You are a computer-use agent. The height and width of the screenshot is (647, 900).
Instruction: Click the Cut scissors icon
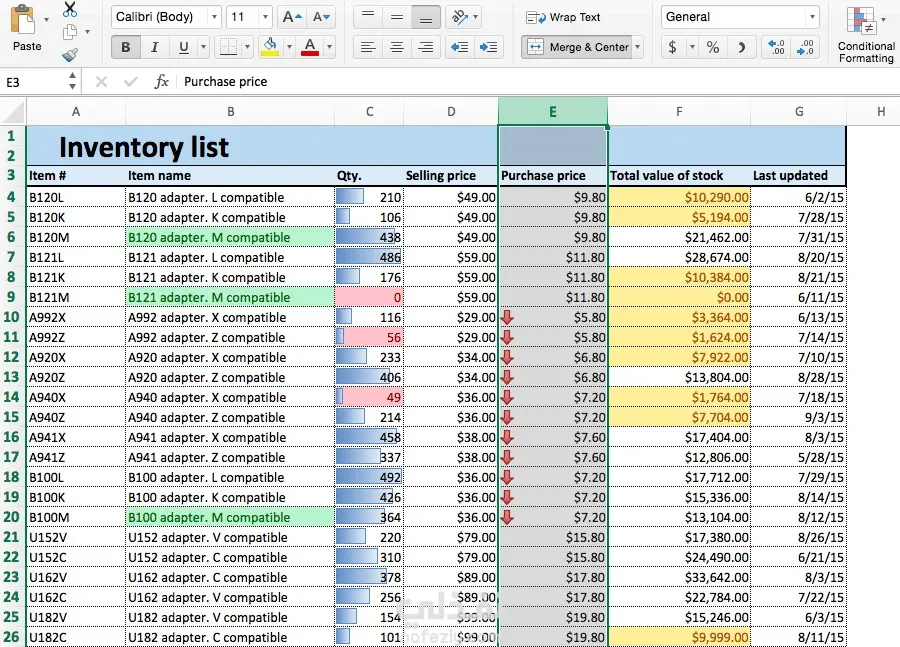[69, 9]
